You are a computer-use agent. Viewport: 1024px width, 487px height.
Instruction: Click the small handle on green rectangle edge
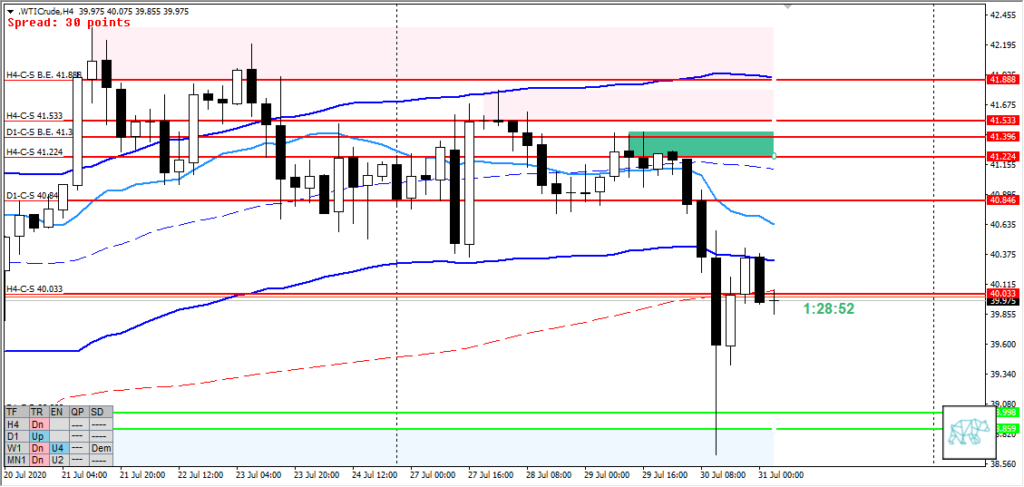pos(774,155)
